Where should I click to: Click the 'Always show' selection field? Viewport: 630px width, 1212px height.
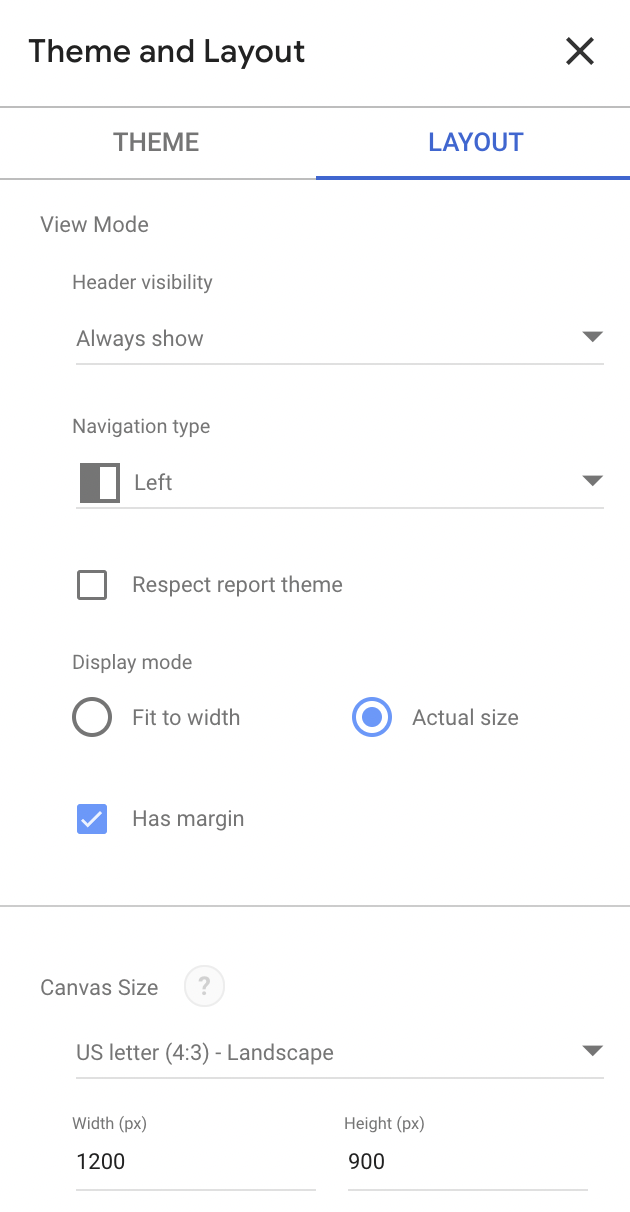(x=300, y=339)
